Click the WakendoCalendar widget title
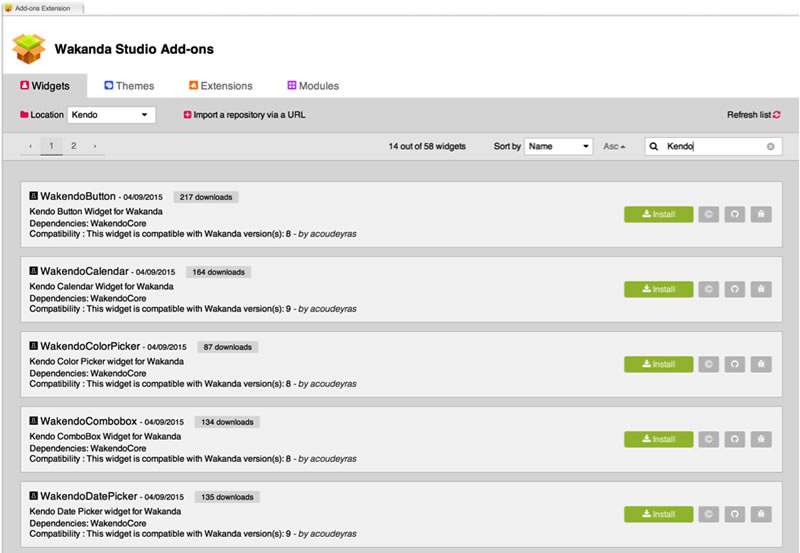The image size is (800, 553). [84, 271]
